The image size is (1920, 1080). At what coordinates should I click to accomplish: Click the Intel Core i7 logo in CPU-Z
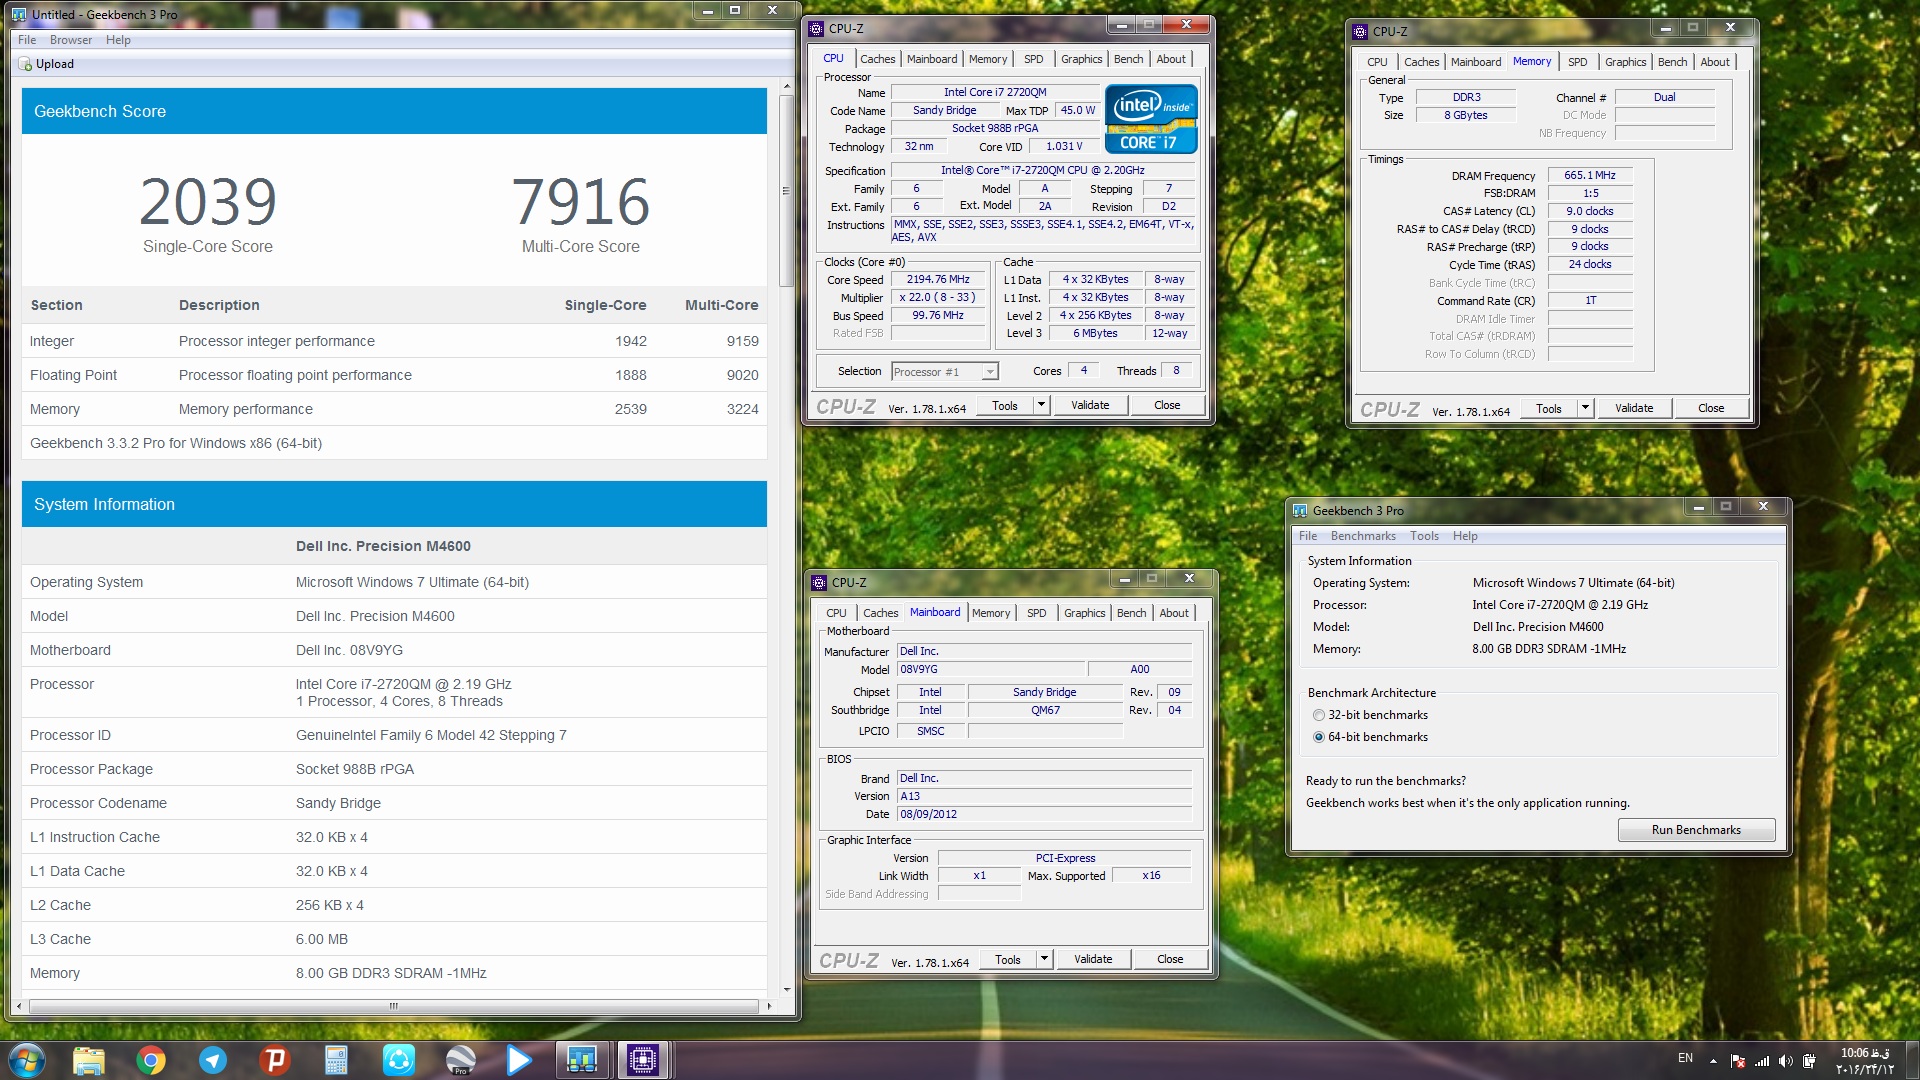pos(1150,118)
